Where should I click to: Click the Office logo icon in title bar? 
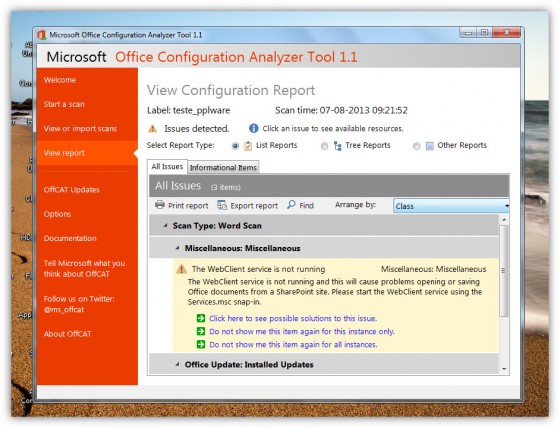[42, 35]
